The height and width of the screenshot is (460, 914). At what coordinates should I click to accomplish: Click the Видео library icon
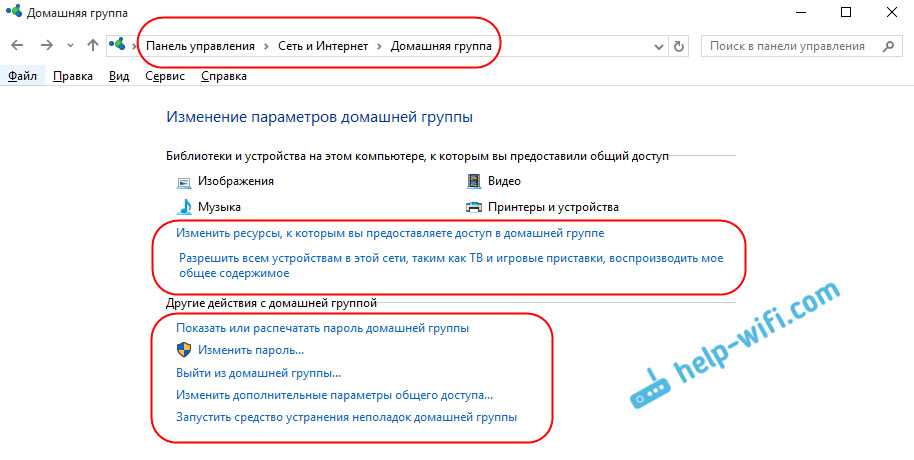click(474, 182)
